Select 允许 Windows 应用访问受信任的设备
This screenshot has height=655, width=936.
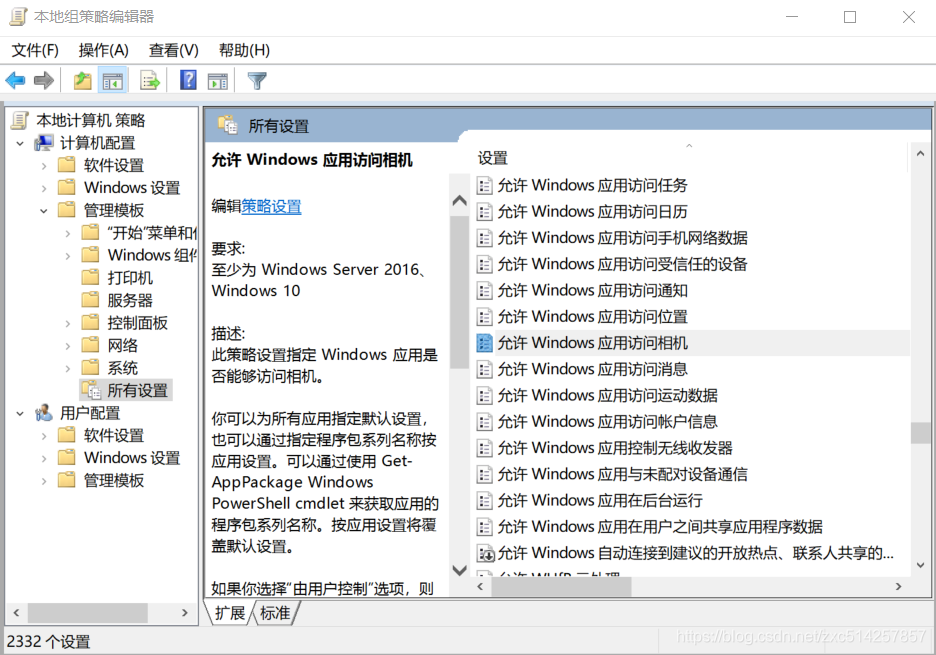623,265
